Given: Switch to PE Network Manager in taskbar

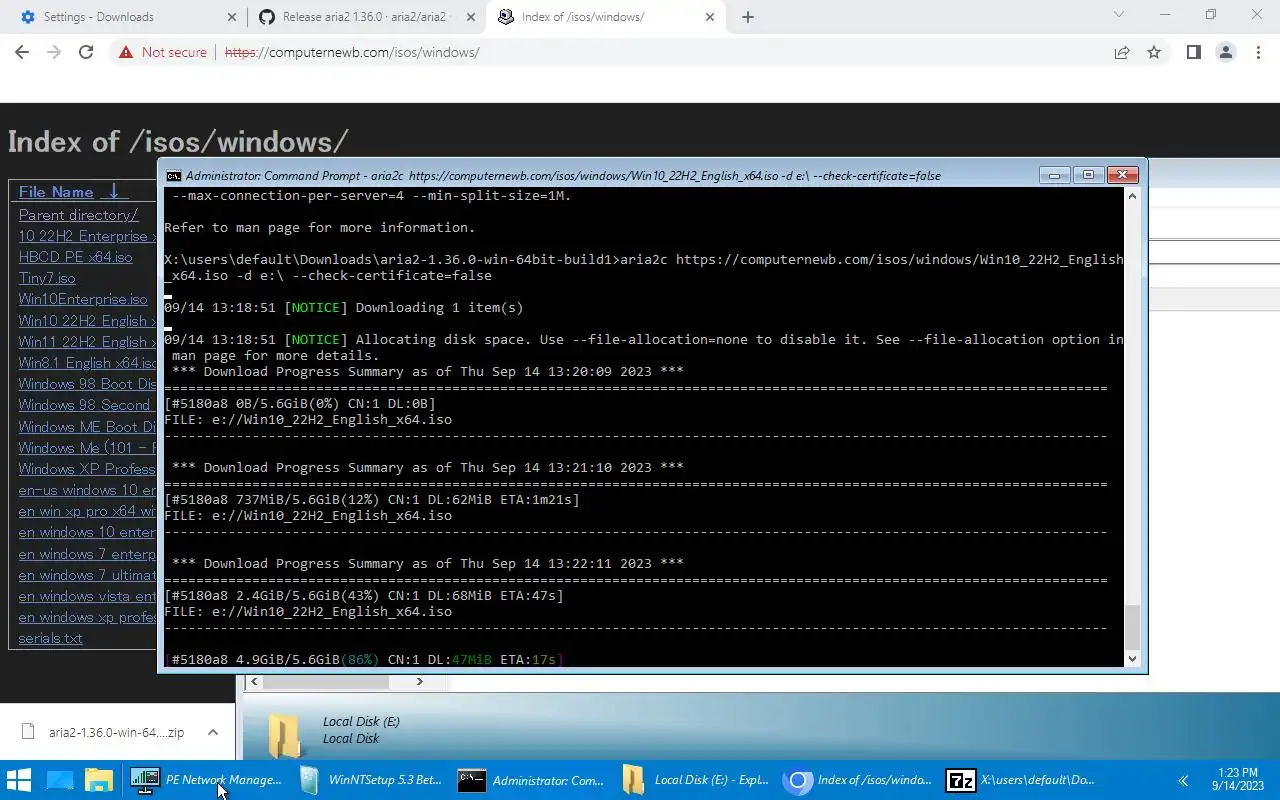Looking at the screenshot, I should tap(205, 780).
